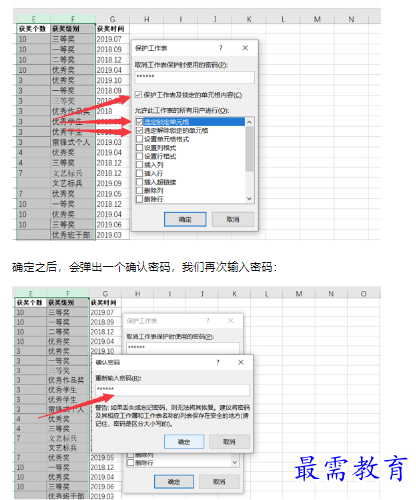Viewport: 416px width, 500px height.
Task: Click scroll-down arrow in lower background dialog list
Action: 235,462
